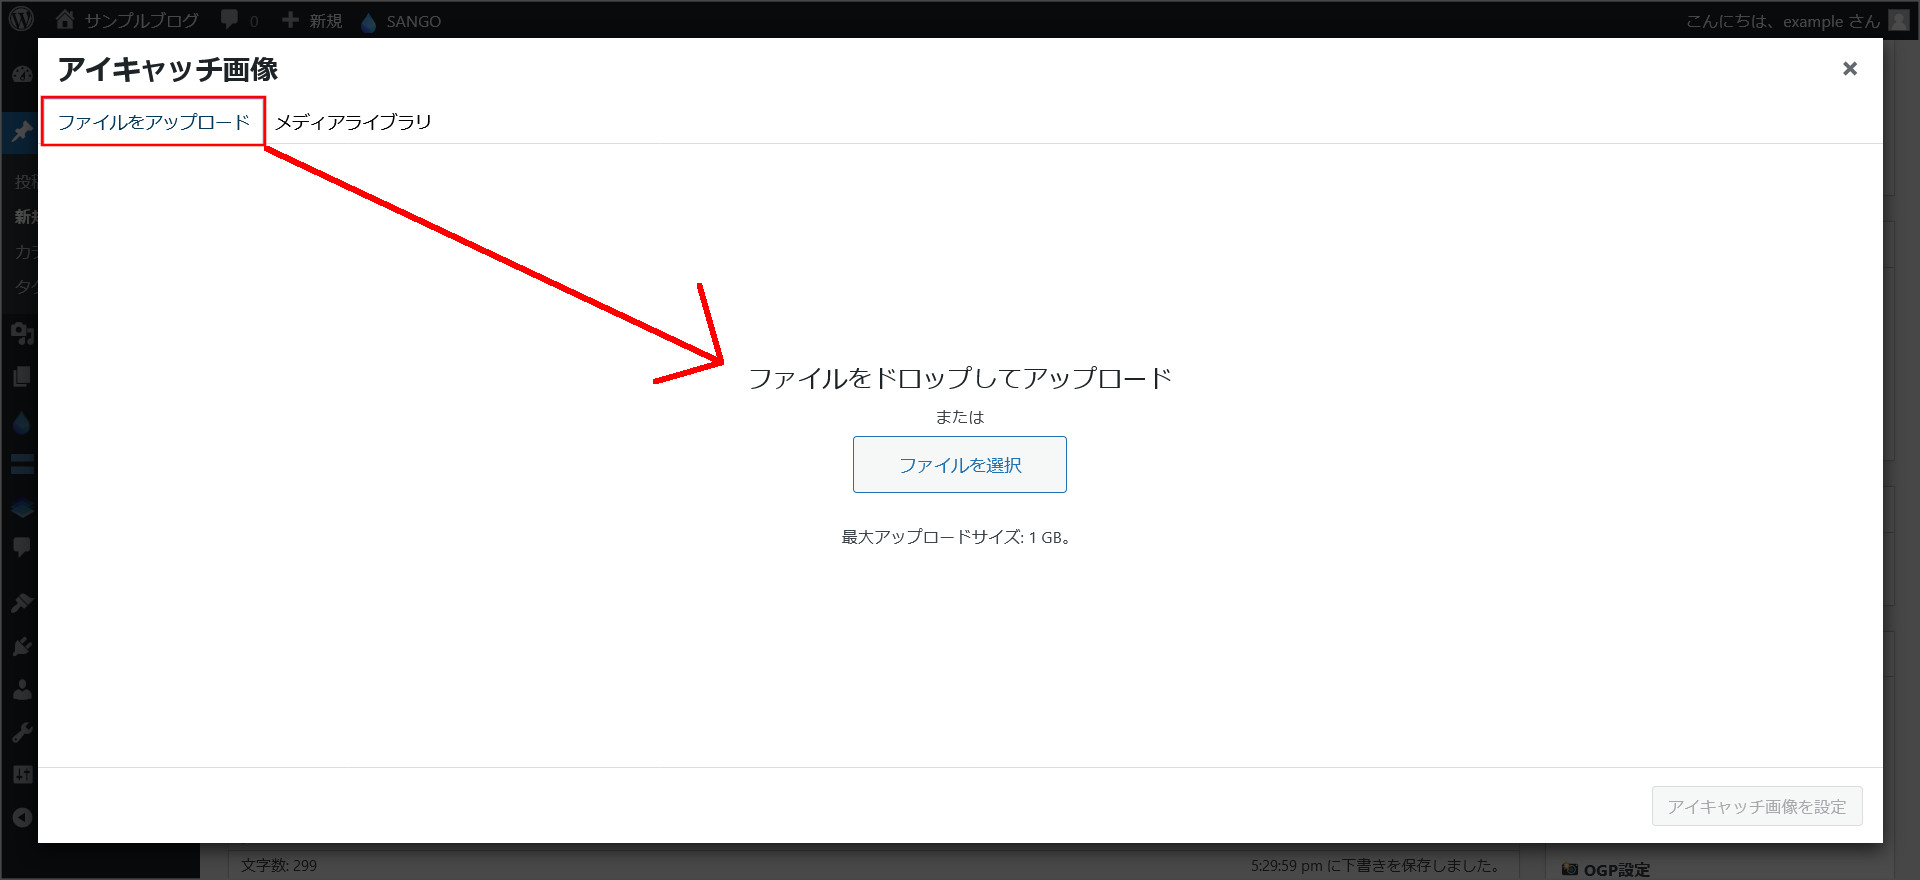The image size is (1920, 880).
Task: Open Appearance paintbrush sidebar icon
Action: click(21, 602)
